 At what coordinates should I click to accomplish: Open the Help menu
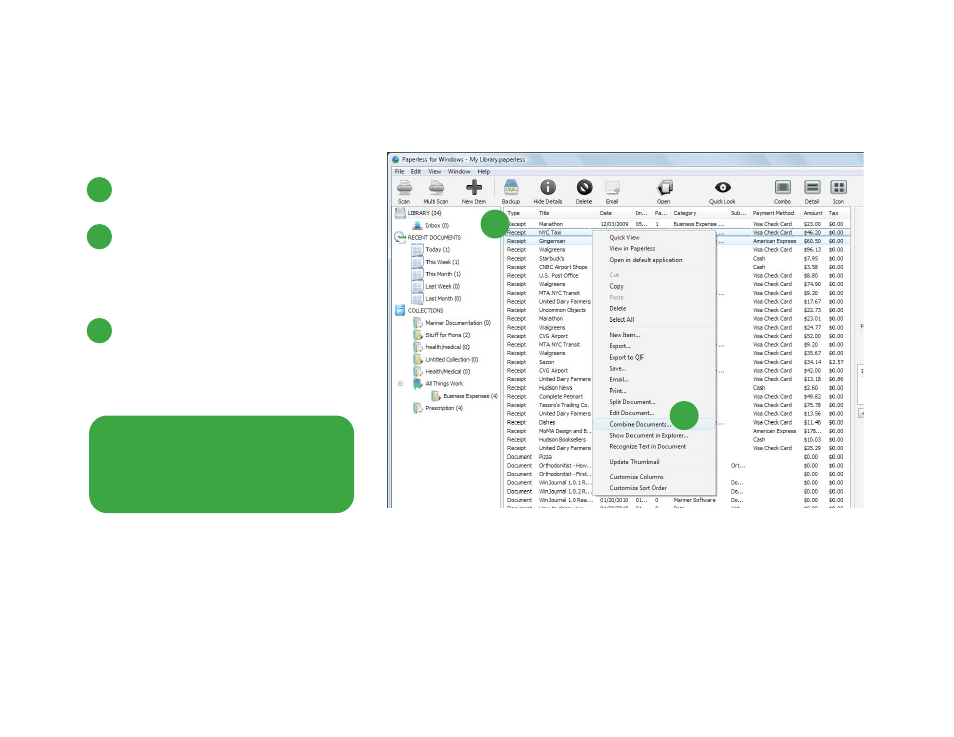click(484, 172)
